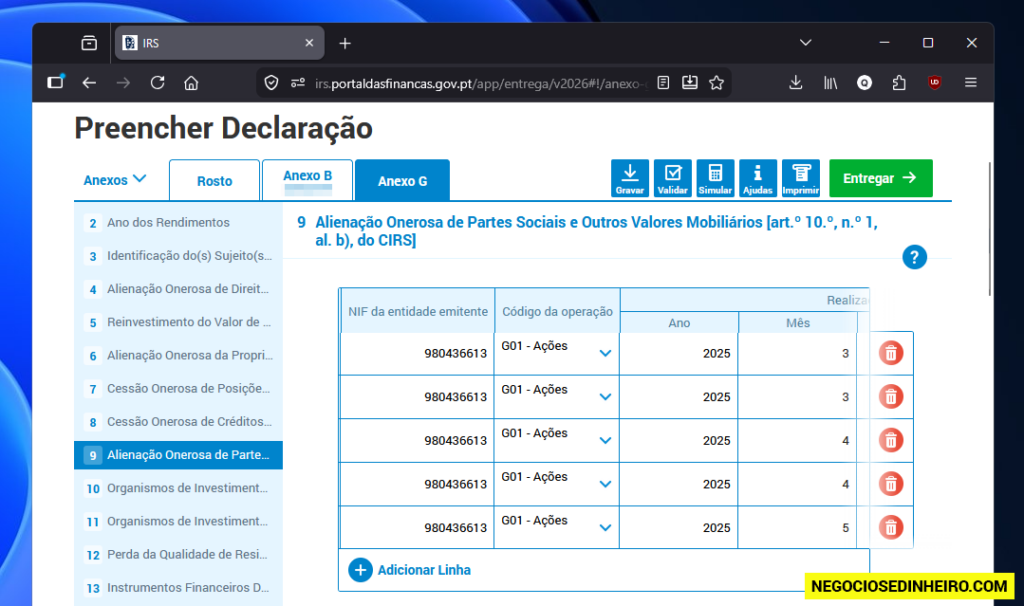1024x606 pixels.
Task: Toggle reader view icon in address bar
Action: (663, 83)
